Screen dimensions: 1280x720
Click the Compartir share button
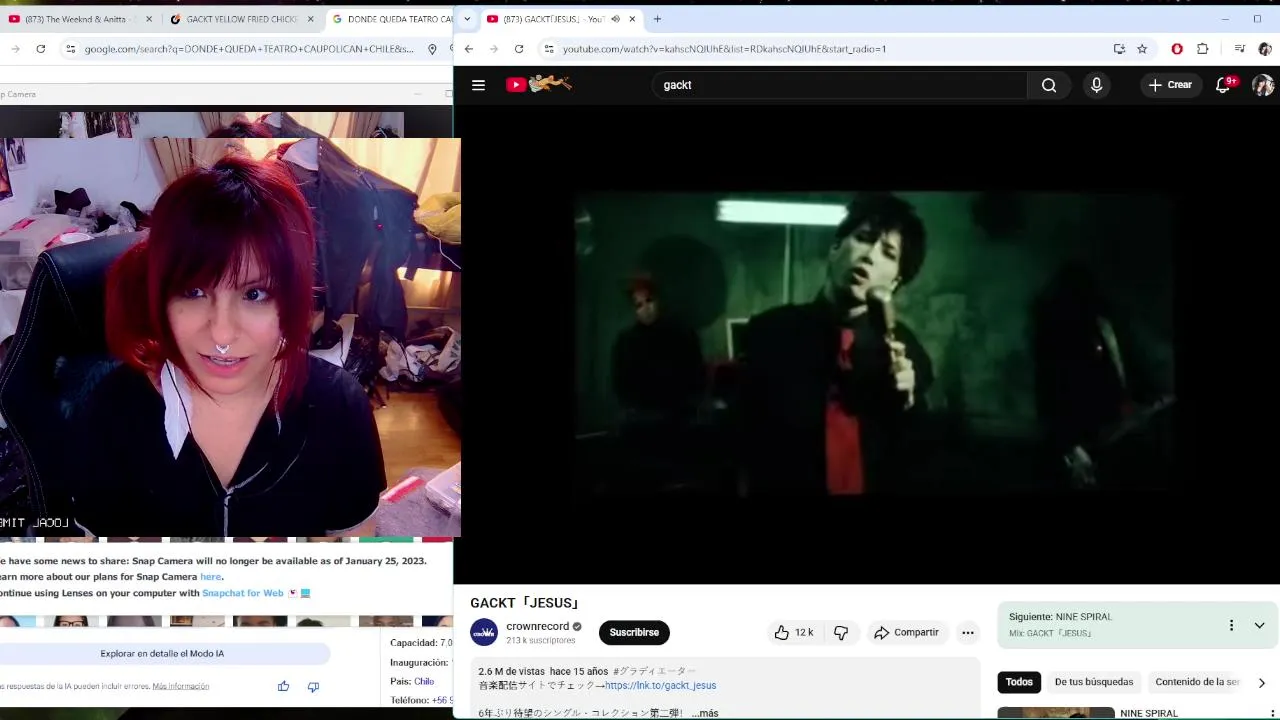click(906, 632)
